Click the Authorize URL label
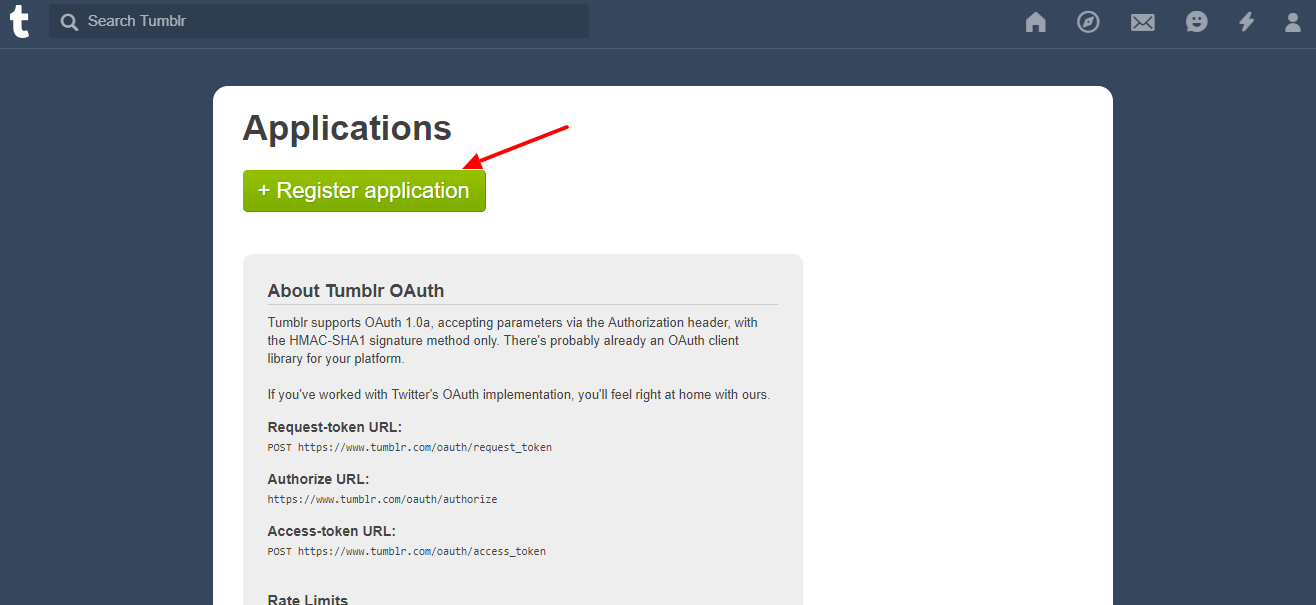This screenshot has width=1316, height=605. tap(318, 479)
